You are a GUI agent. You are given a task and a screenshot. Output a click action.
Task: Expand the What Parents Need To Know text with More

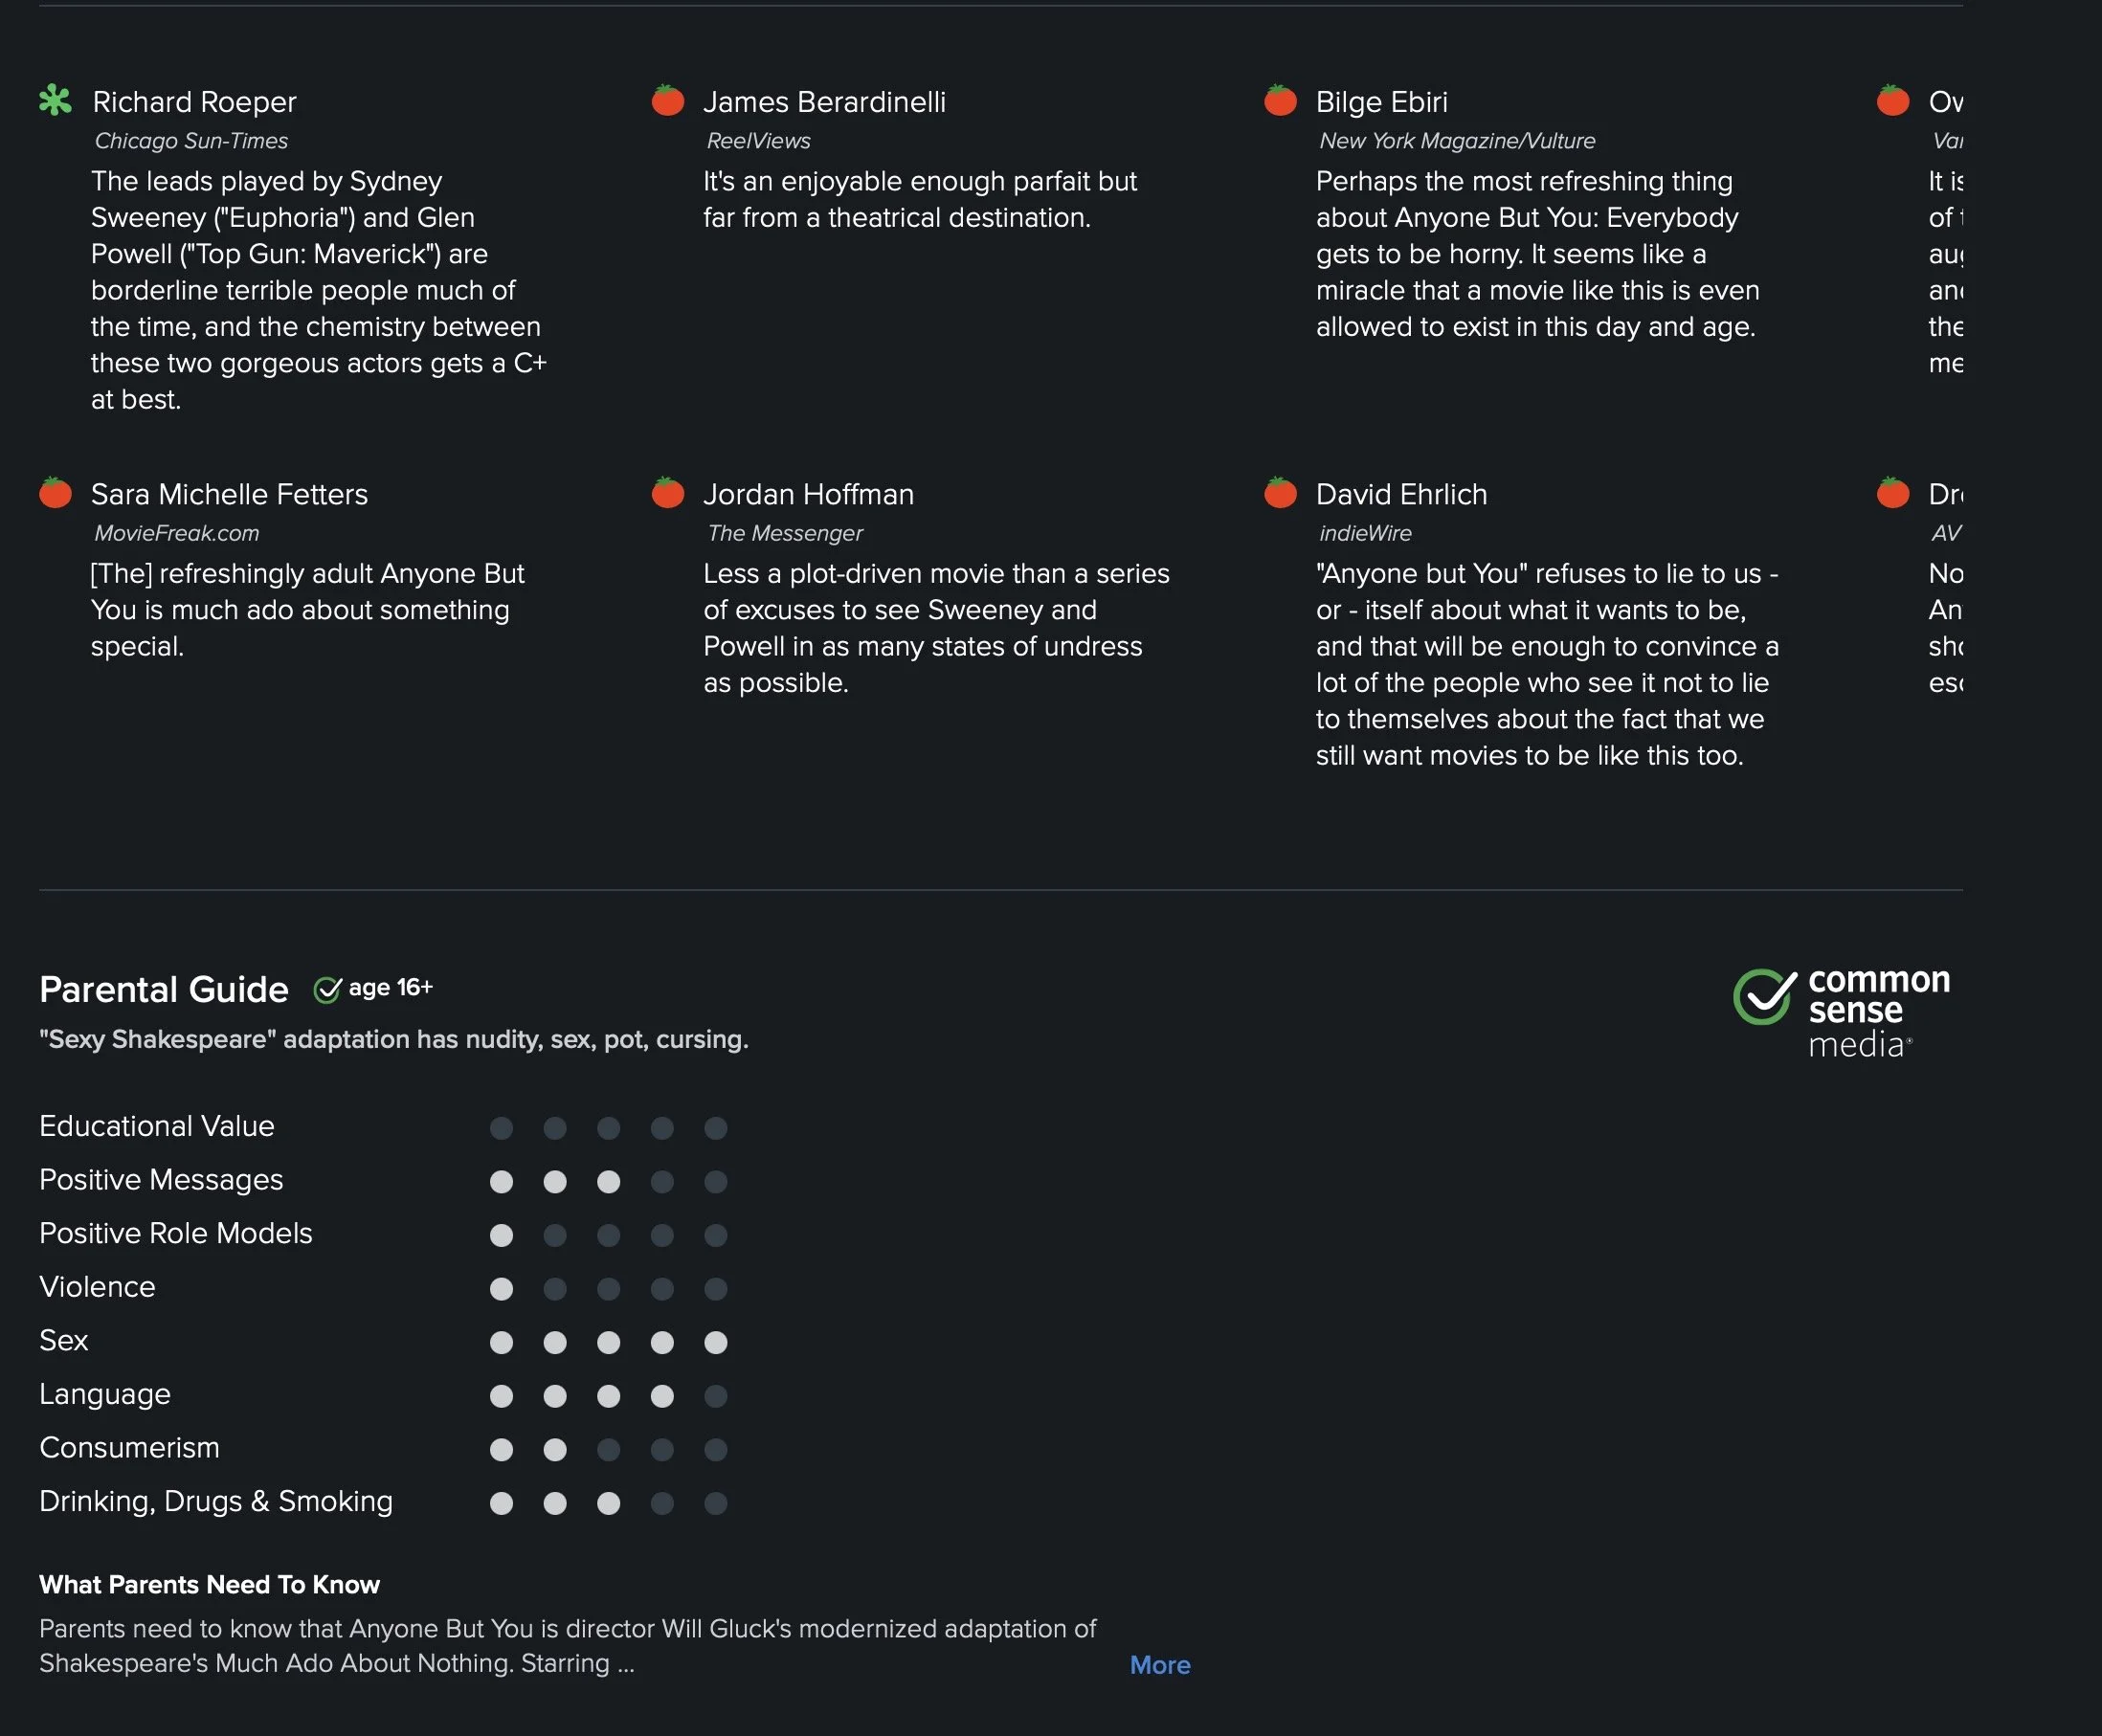(x=1160, y=1665)
